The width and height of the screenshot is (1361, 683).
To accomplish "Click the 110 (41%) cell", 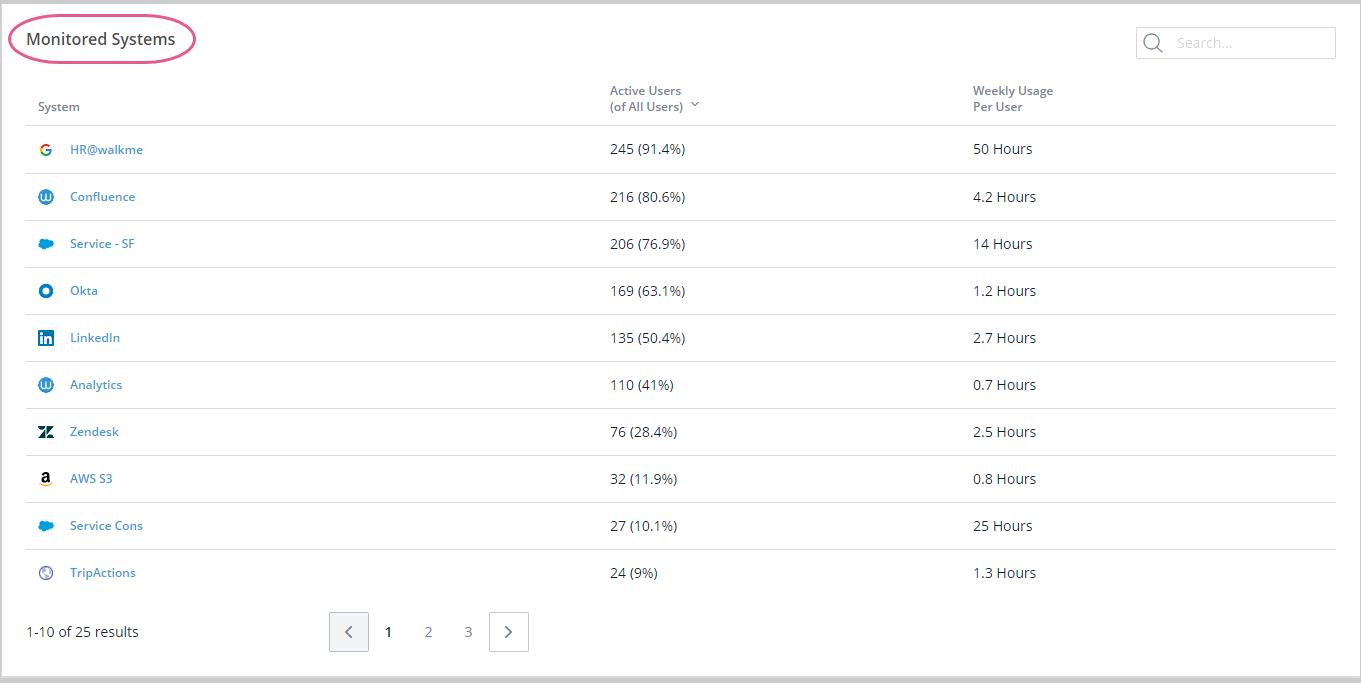I will coord(641,385).
